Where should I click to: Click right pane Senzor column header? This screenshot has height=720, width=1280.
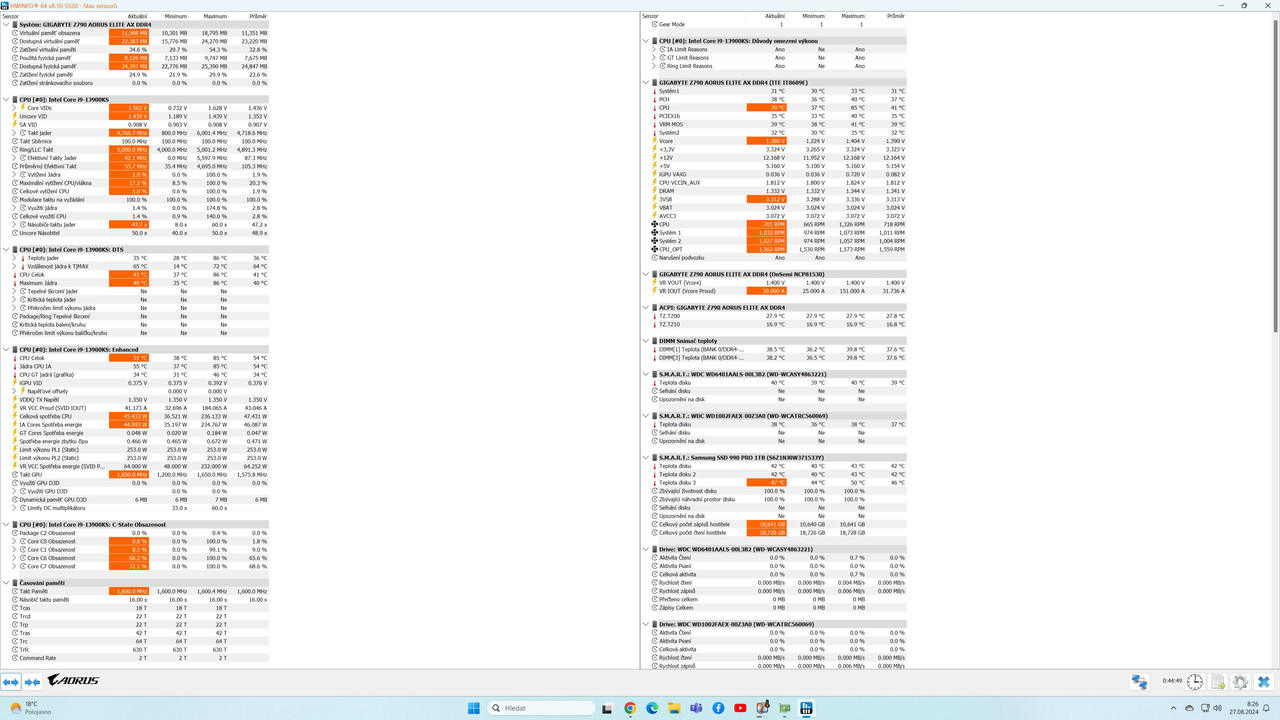point(650,16)
